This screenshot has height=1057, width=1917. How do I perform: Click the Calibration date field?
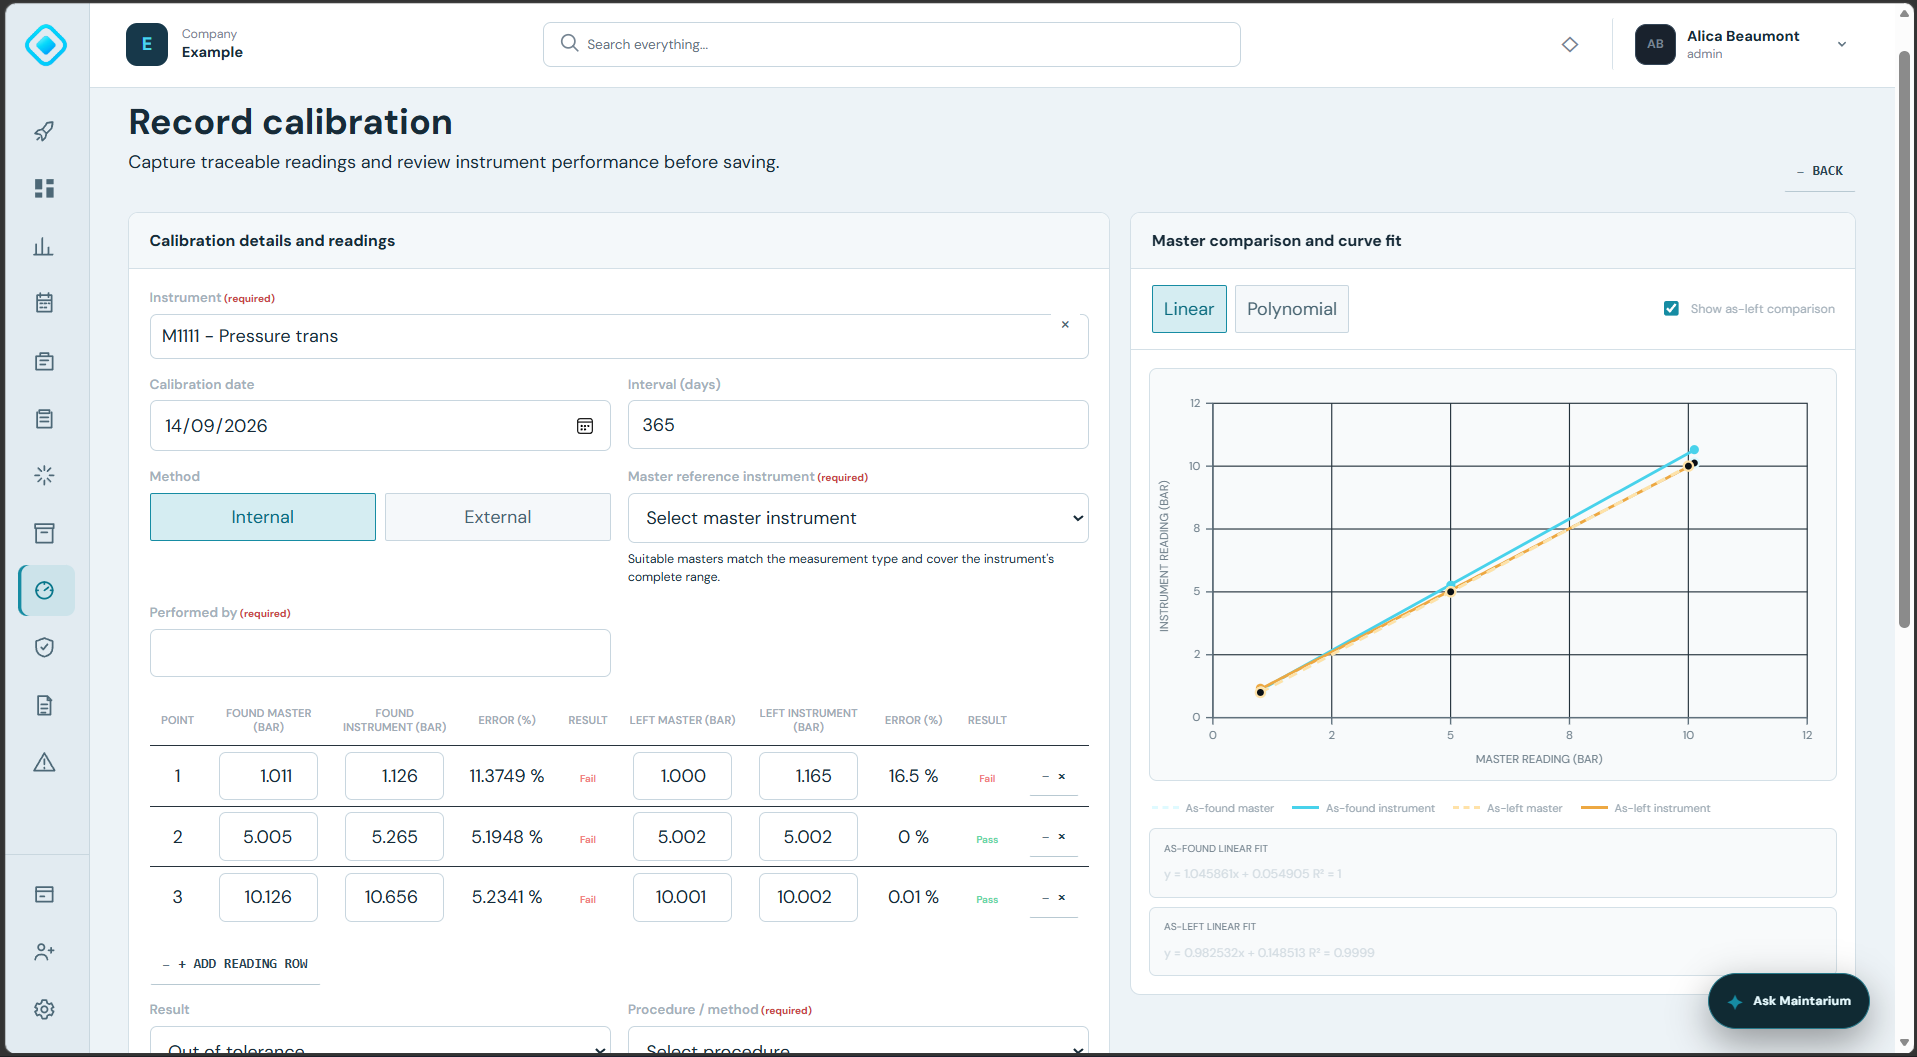coord(380,426)
